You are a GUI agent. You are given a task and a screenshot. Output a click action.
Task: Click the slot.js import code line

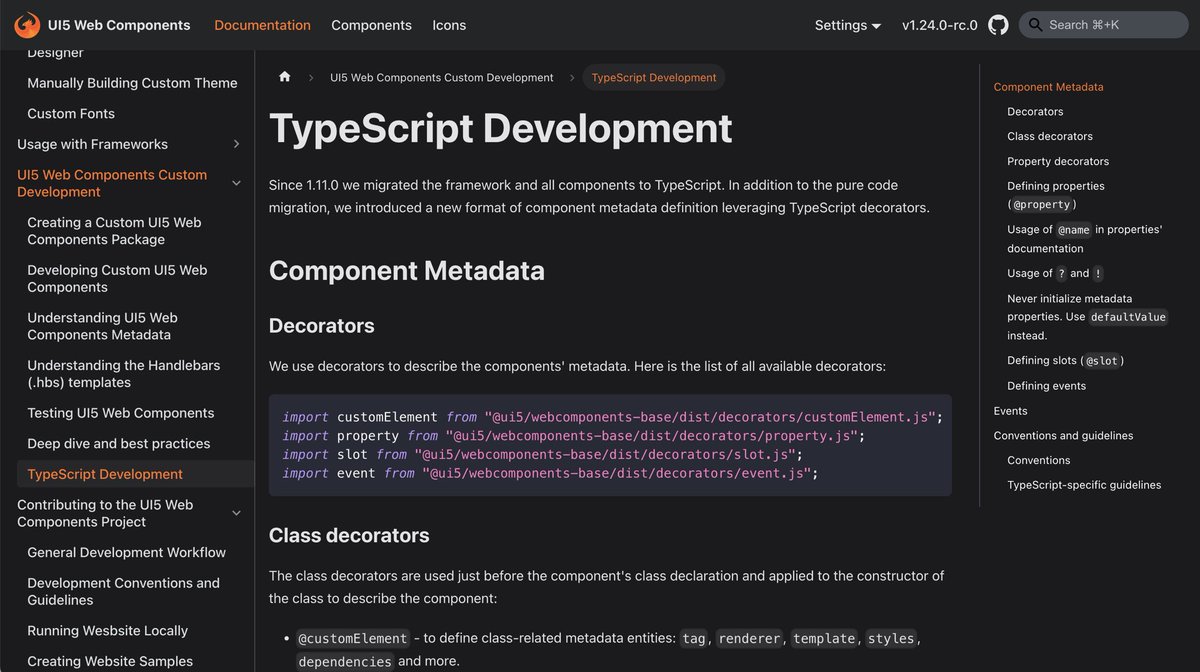[542, 455]
